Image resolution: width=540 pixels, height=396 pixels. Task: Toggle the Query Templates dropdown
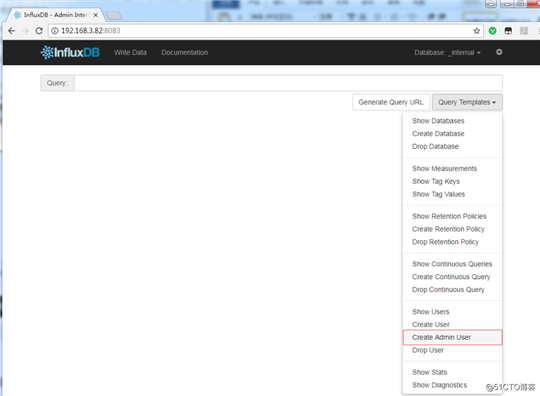467,102
